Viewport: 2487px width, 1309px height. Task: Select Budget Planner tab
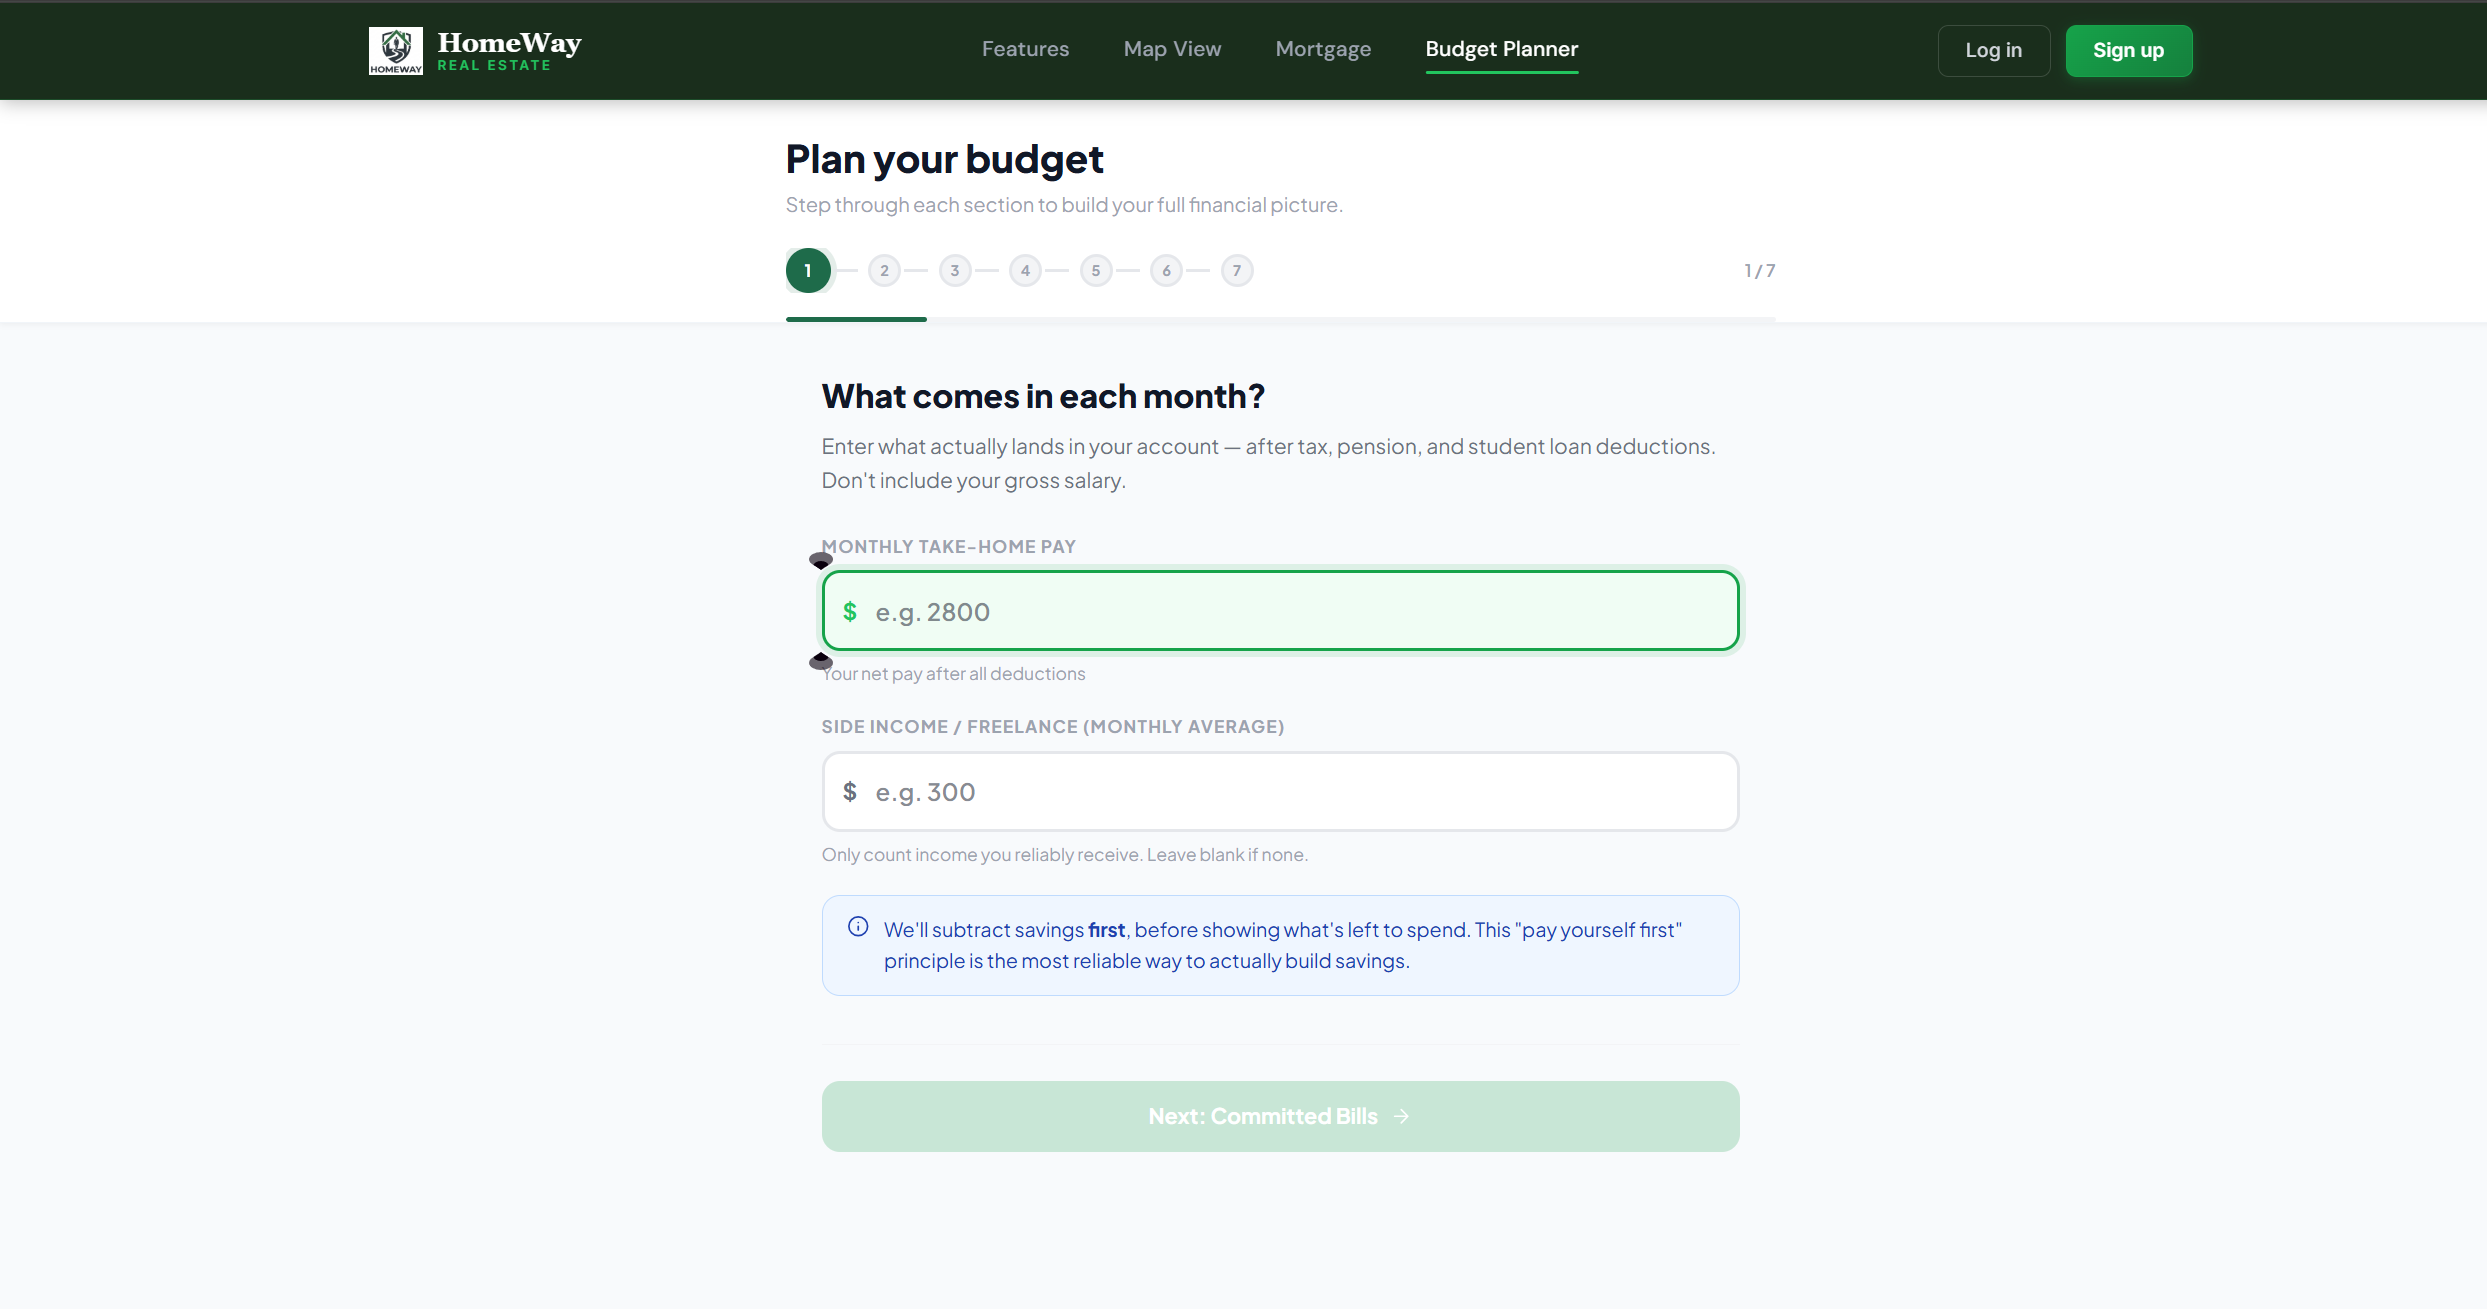pyautogui.click(x=1501, y=49)
